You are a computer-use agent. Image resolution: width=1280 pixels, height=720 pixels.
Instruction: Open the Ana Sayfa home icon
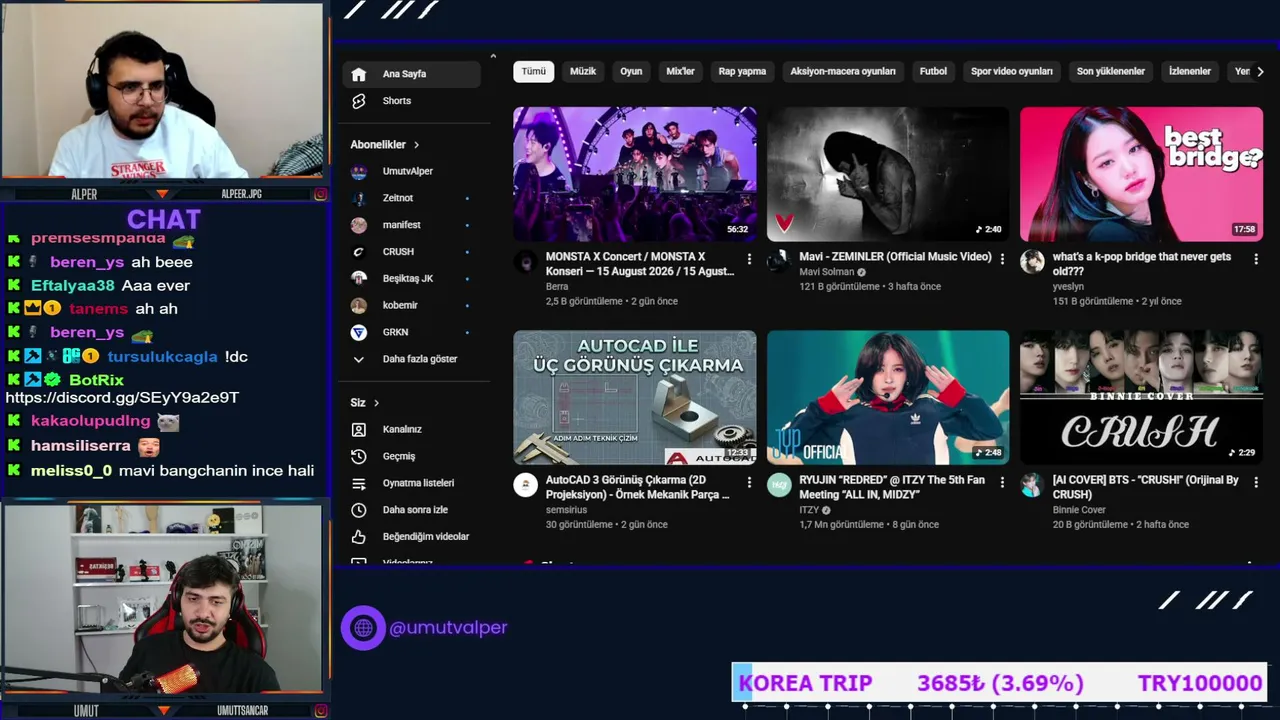(359, 74)
